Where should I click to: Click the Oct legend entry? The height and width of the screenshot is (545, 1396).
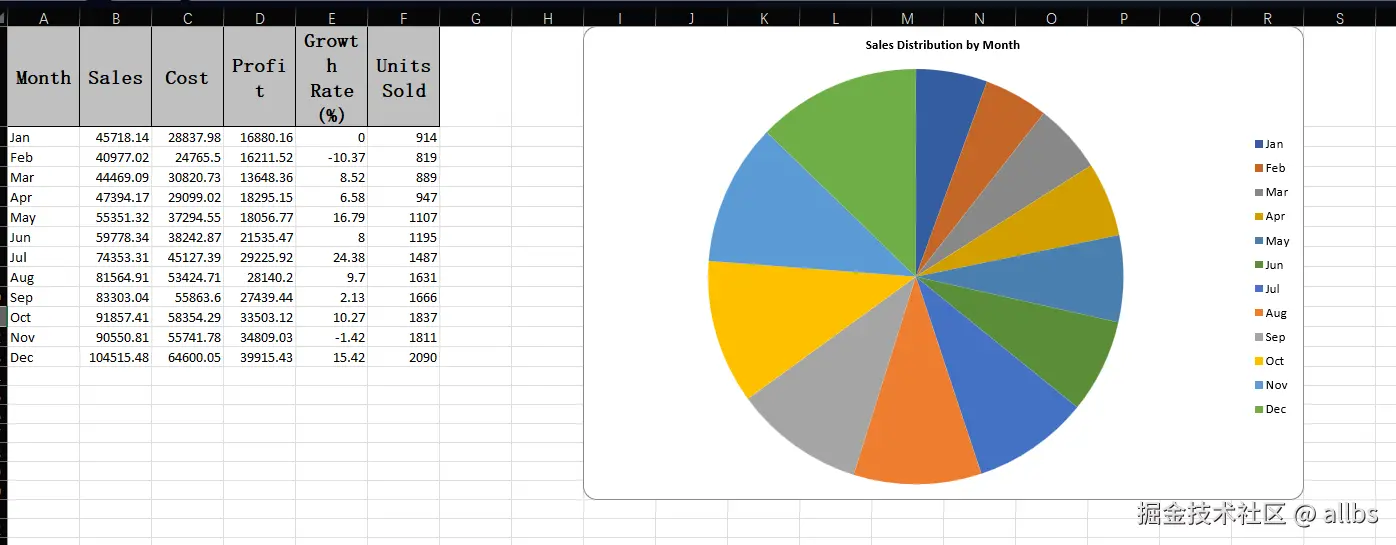coord(1269,361)
